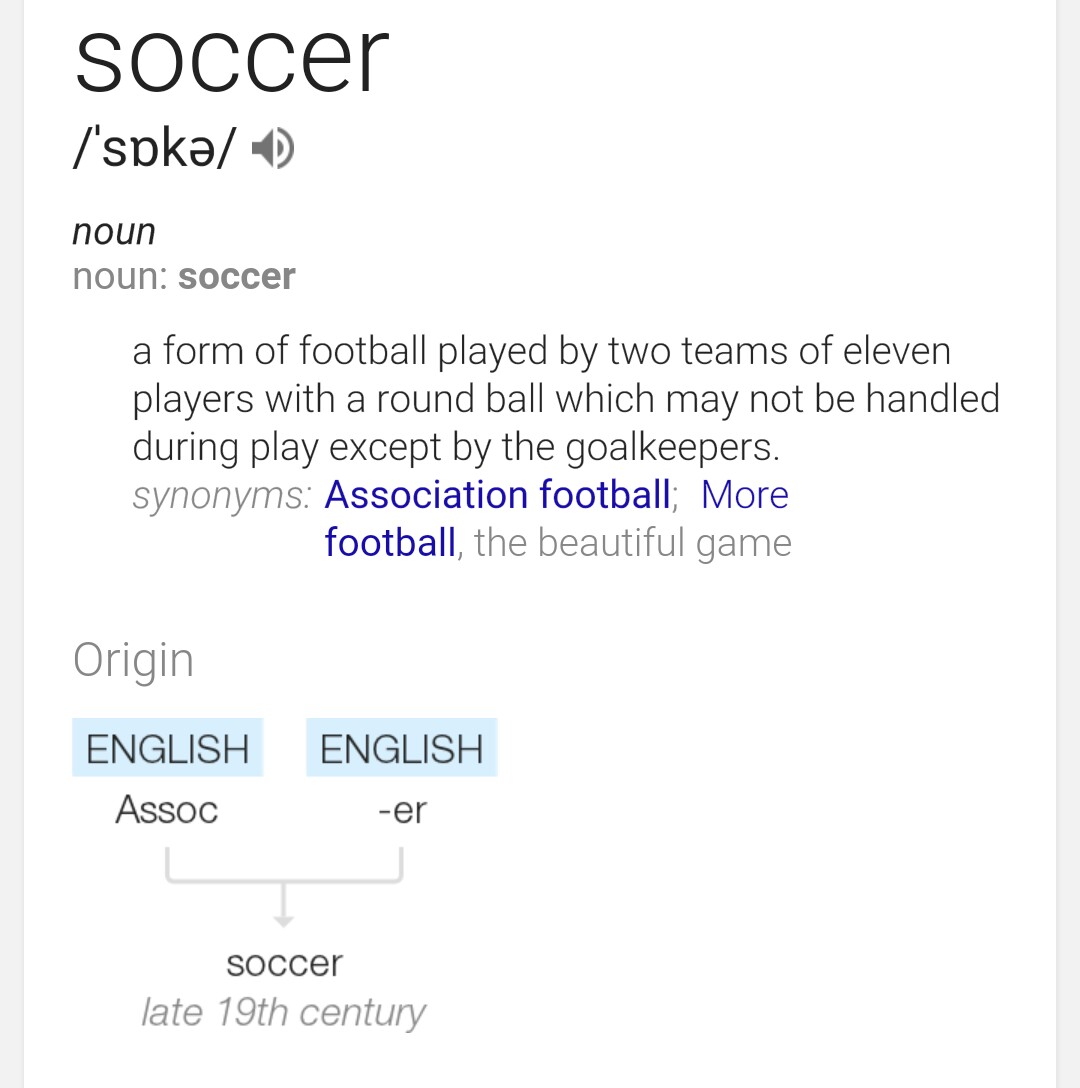Click the first definition line about football
This screenshot has height=1088, width=1080.
pos(541,351)
